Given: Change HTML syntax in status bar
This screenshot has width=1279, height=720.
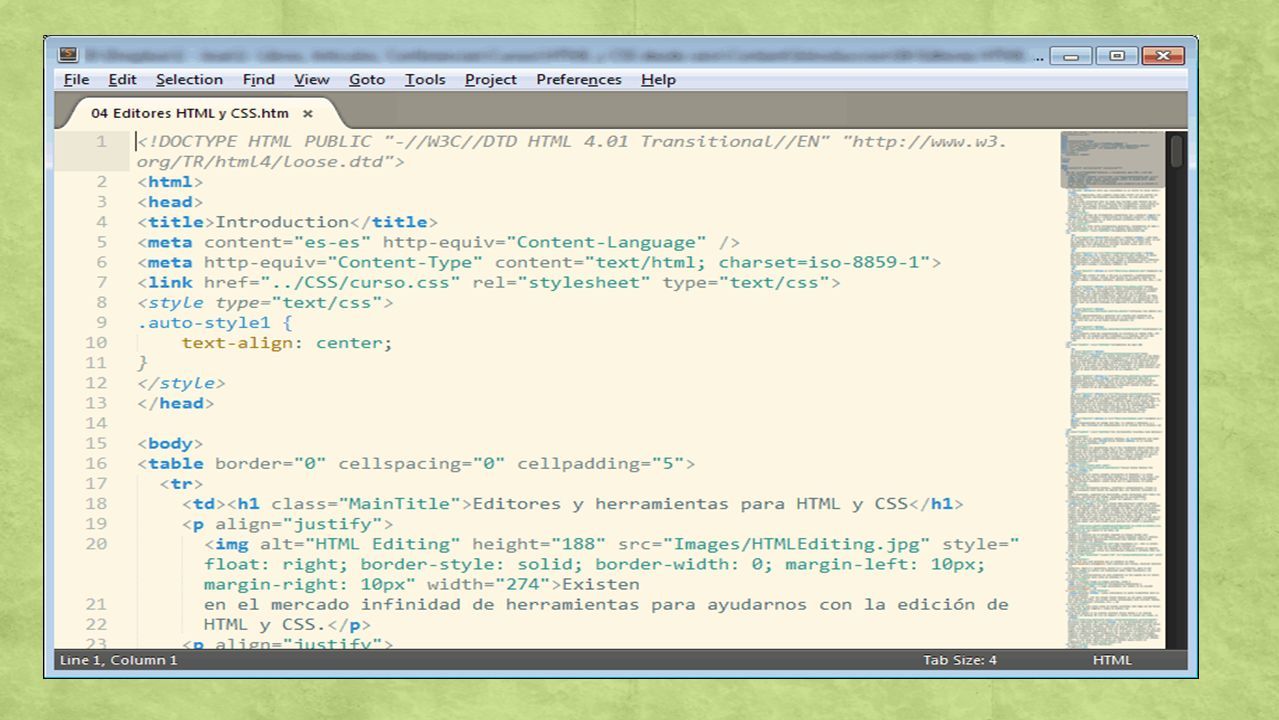Looking at the screenshot, I should [x=1112, y=660].
